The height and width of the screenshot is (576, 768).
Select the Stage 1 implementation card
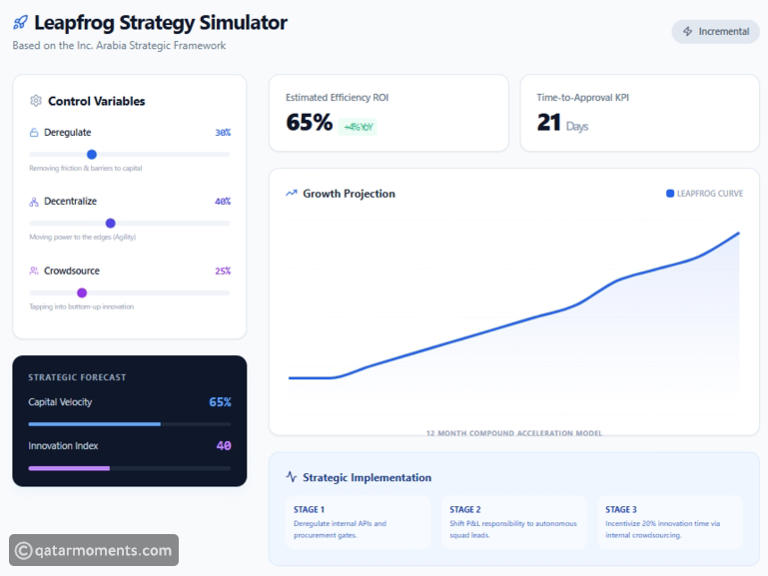point(358,522)
